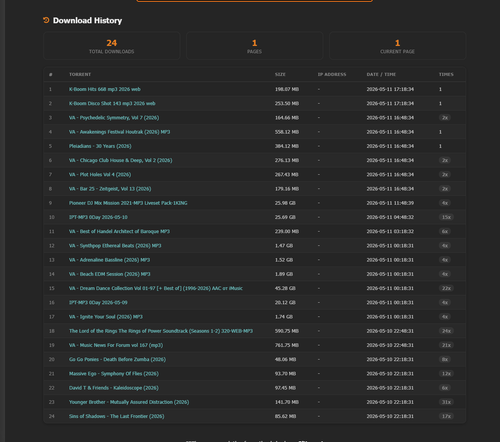Open Pioneer DJ Mix Mission 2021 Liveset Pack

pos(128,203)
